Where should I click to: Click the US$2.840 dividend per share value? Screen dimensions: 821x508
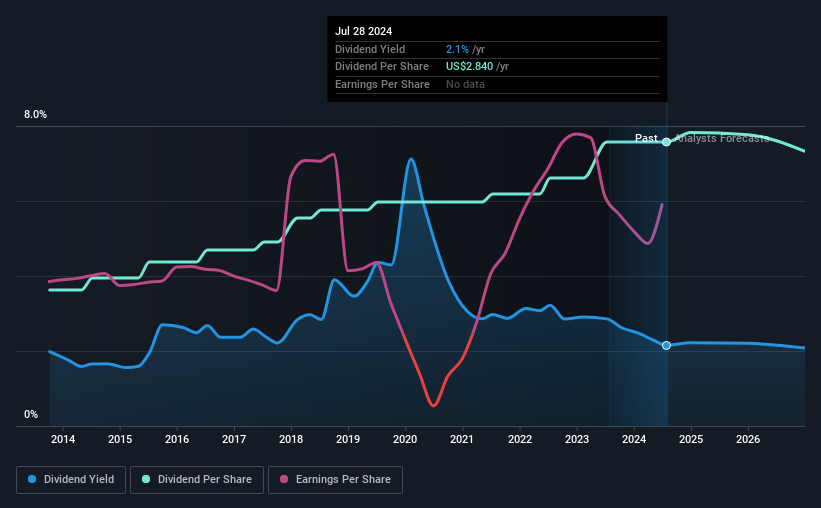coord(469,67)
